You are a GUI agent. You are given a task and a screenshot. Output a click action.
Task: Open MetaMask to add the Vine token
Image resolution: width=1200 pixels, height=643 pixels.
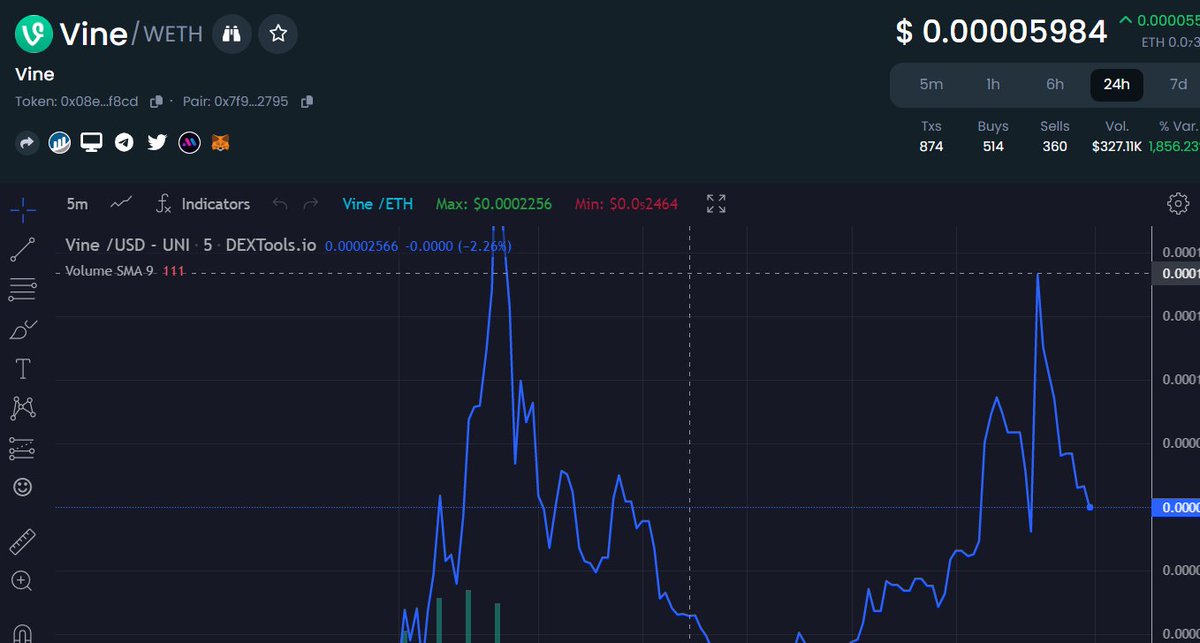pos(219,142)
